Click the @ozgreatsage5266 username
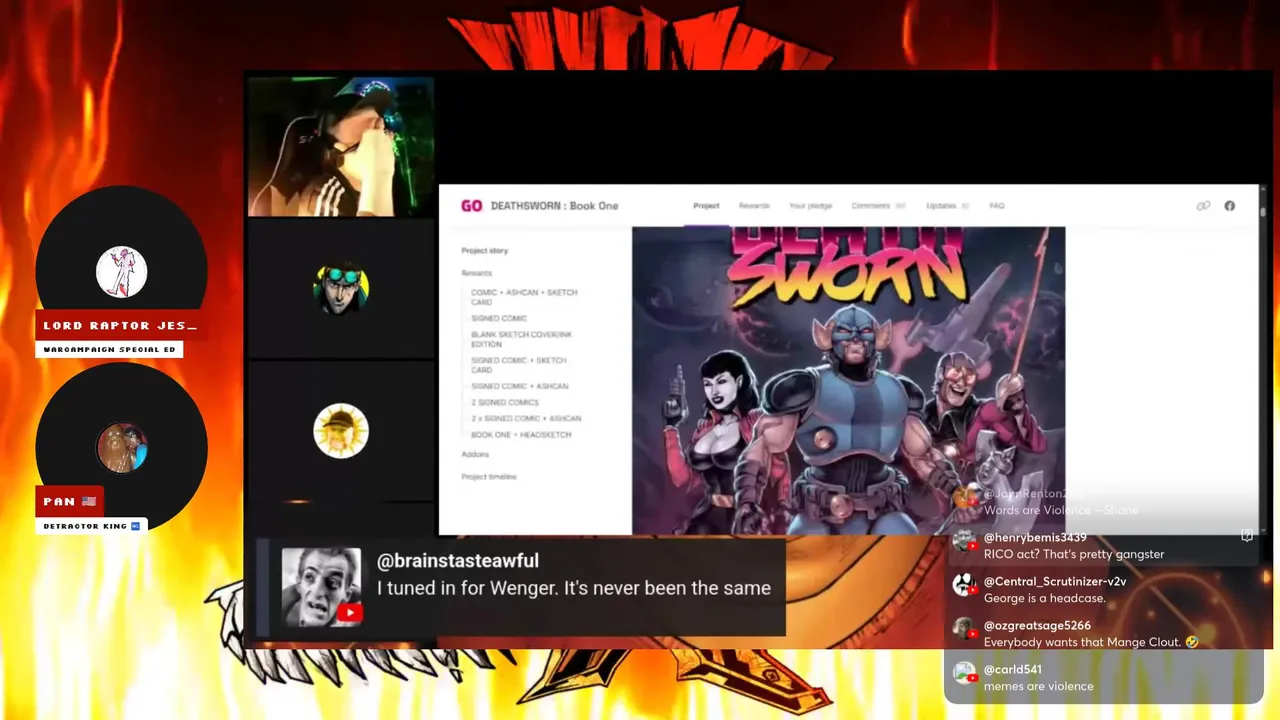1280x720 pixels. tap(1037, 626)
